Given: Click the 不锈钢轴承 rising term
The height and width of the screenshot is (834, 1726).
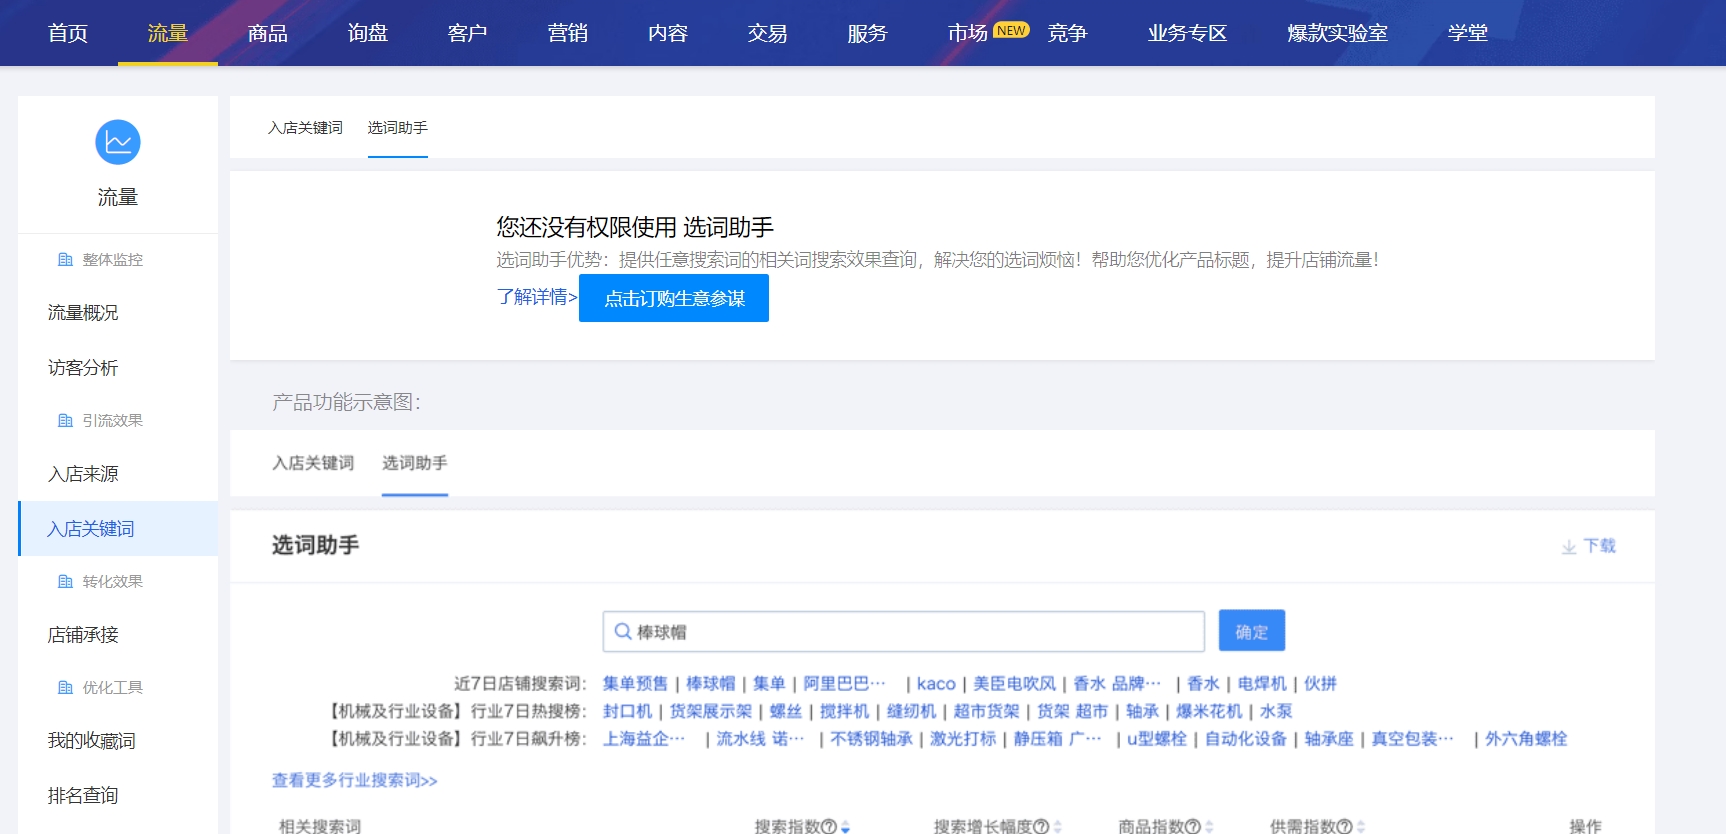Looking at the screenshot, I should click(872, 739).
